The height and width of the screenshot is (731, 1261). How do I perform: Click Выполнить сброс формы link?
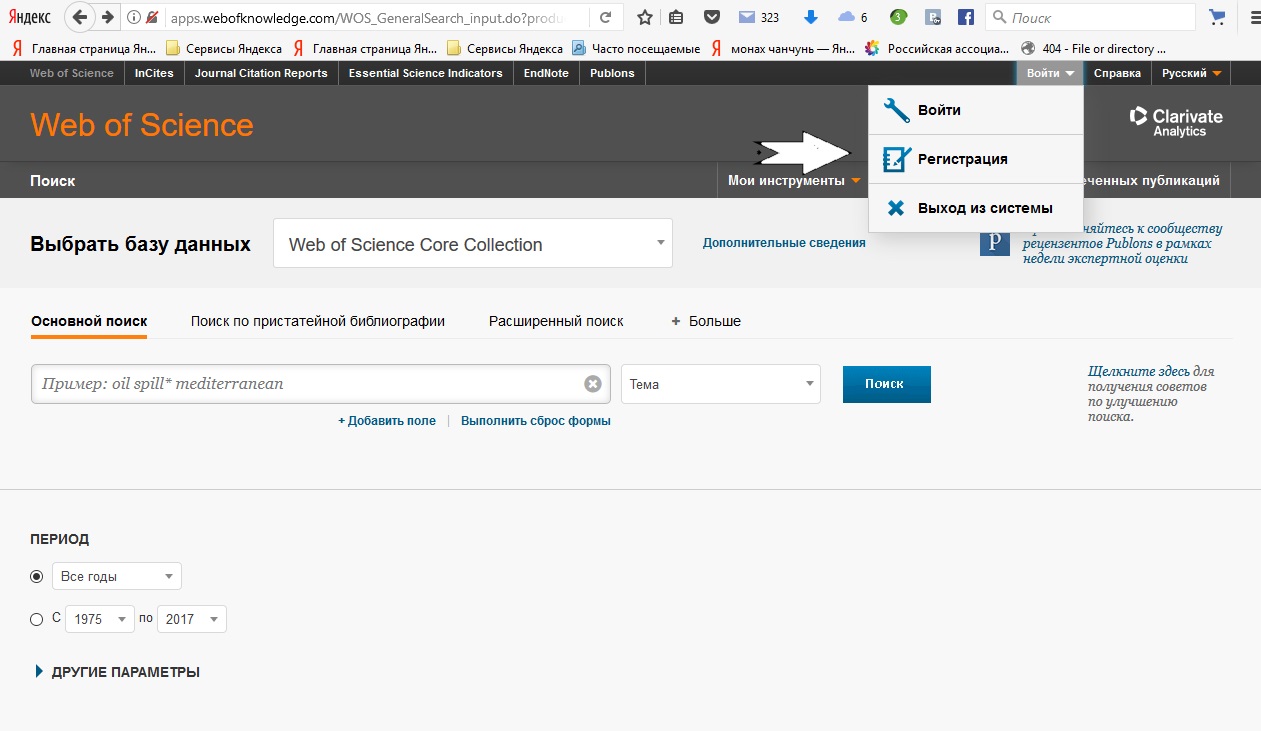point(536,421)
